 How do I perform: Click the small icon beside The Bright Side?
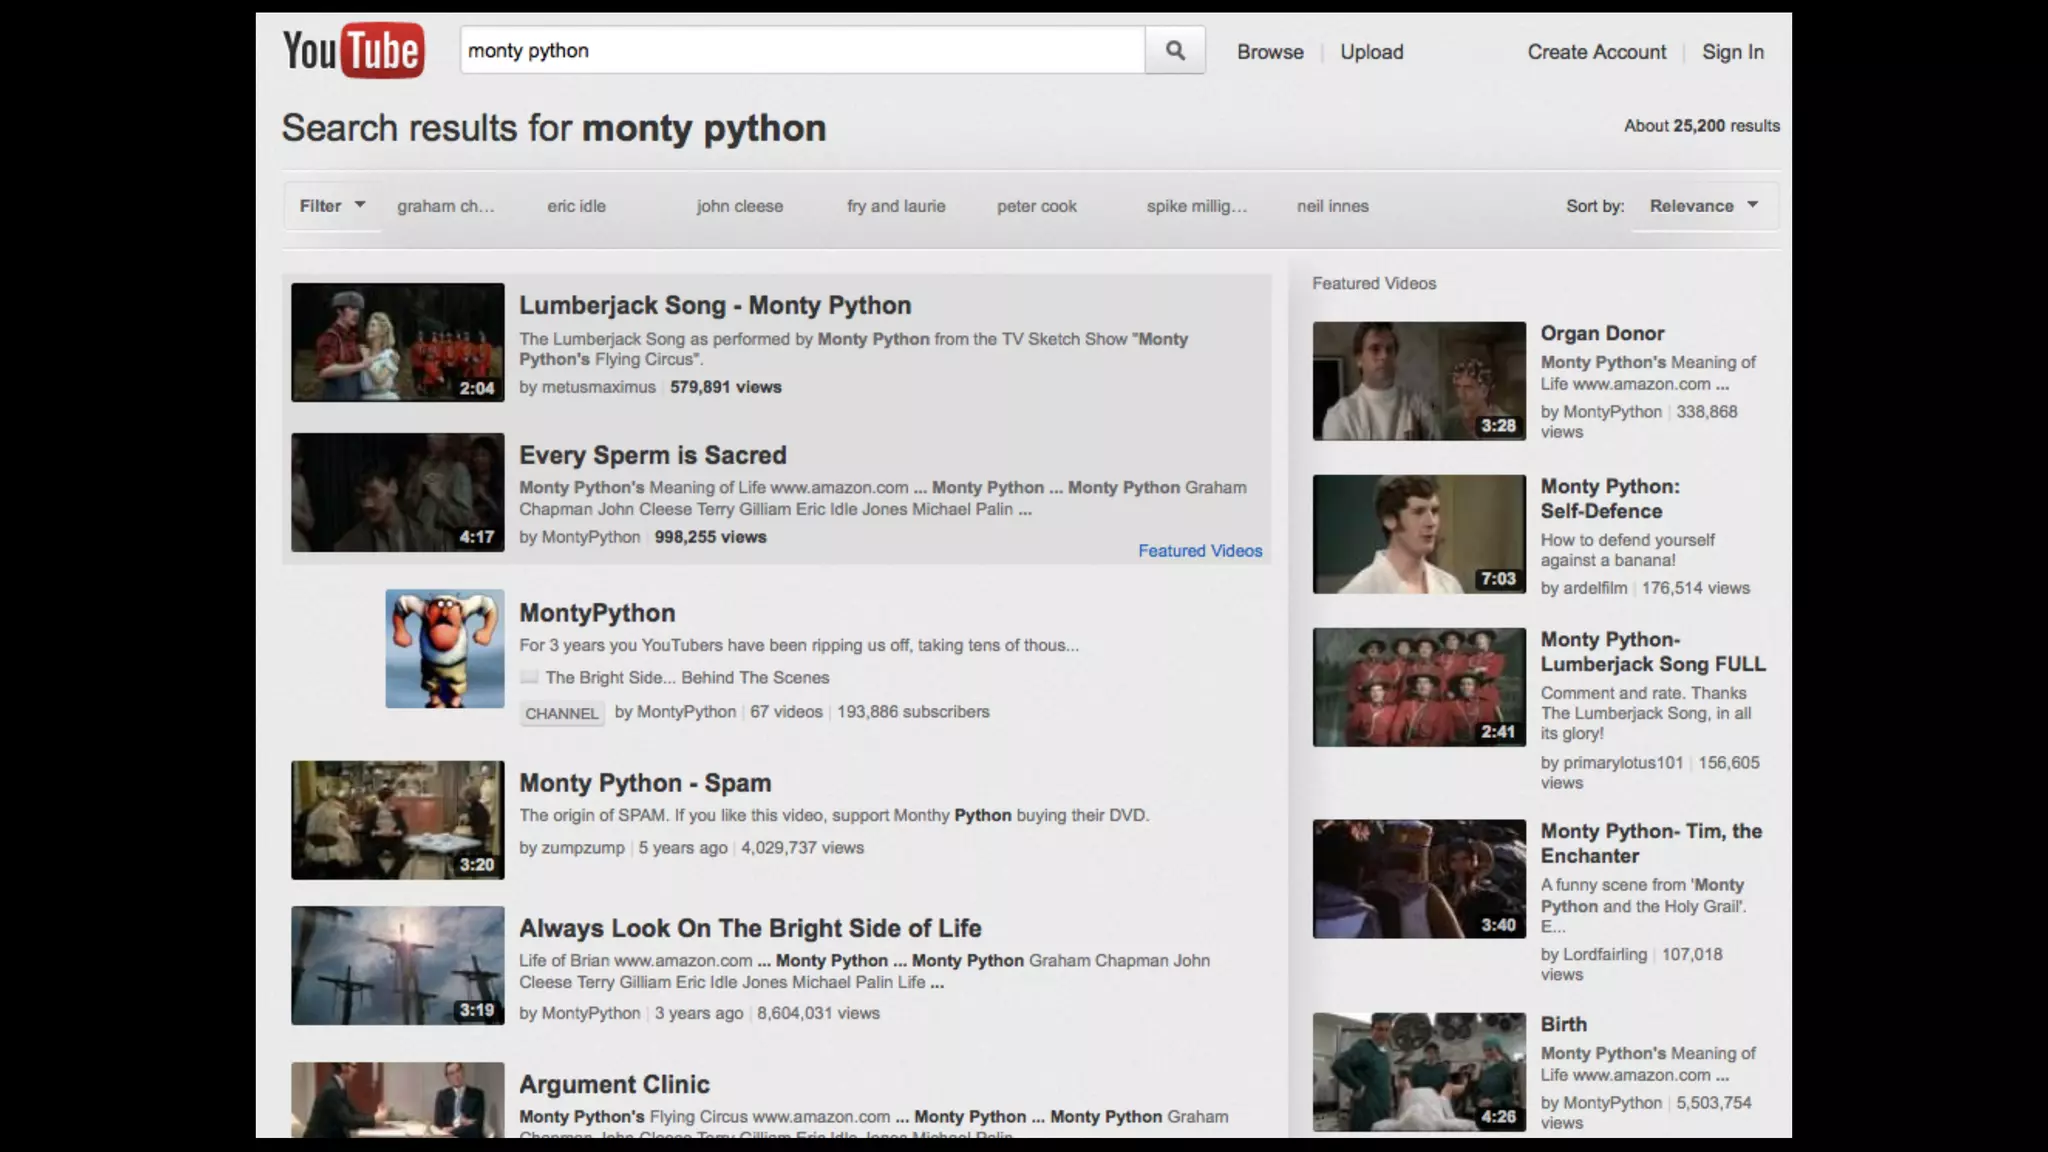pos(529,677)
